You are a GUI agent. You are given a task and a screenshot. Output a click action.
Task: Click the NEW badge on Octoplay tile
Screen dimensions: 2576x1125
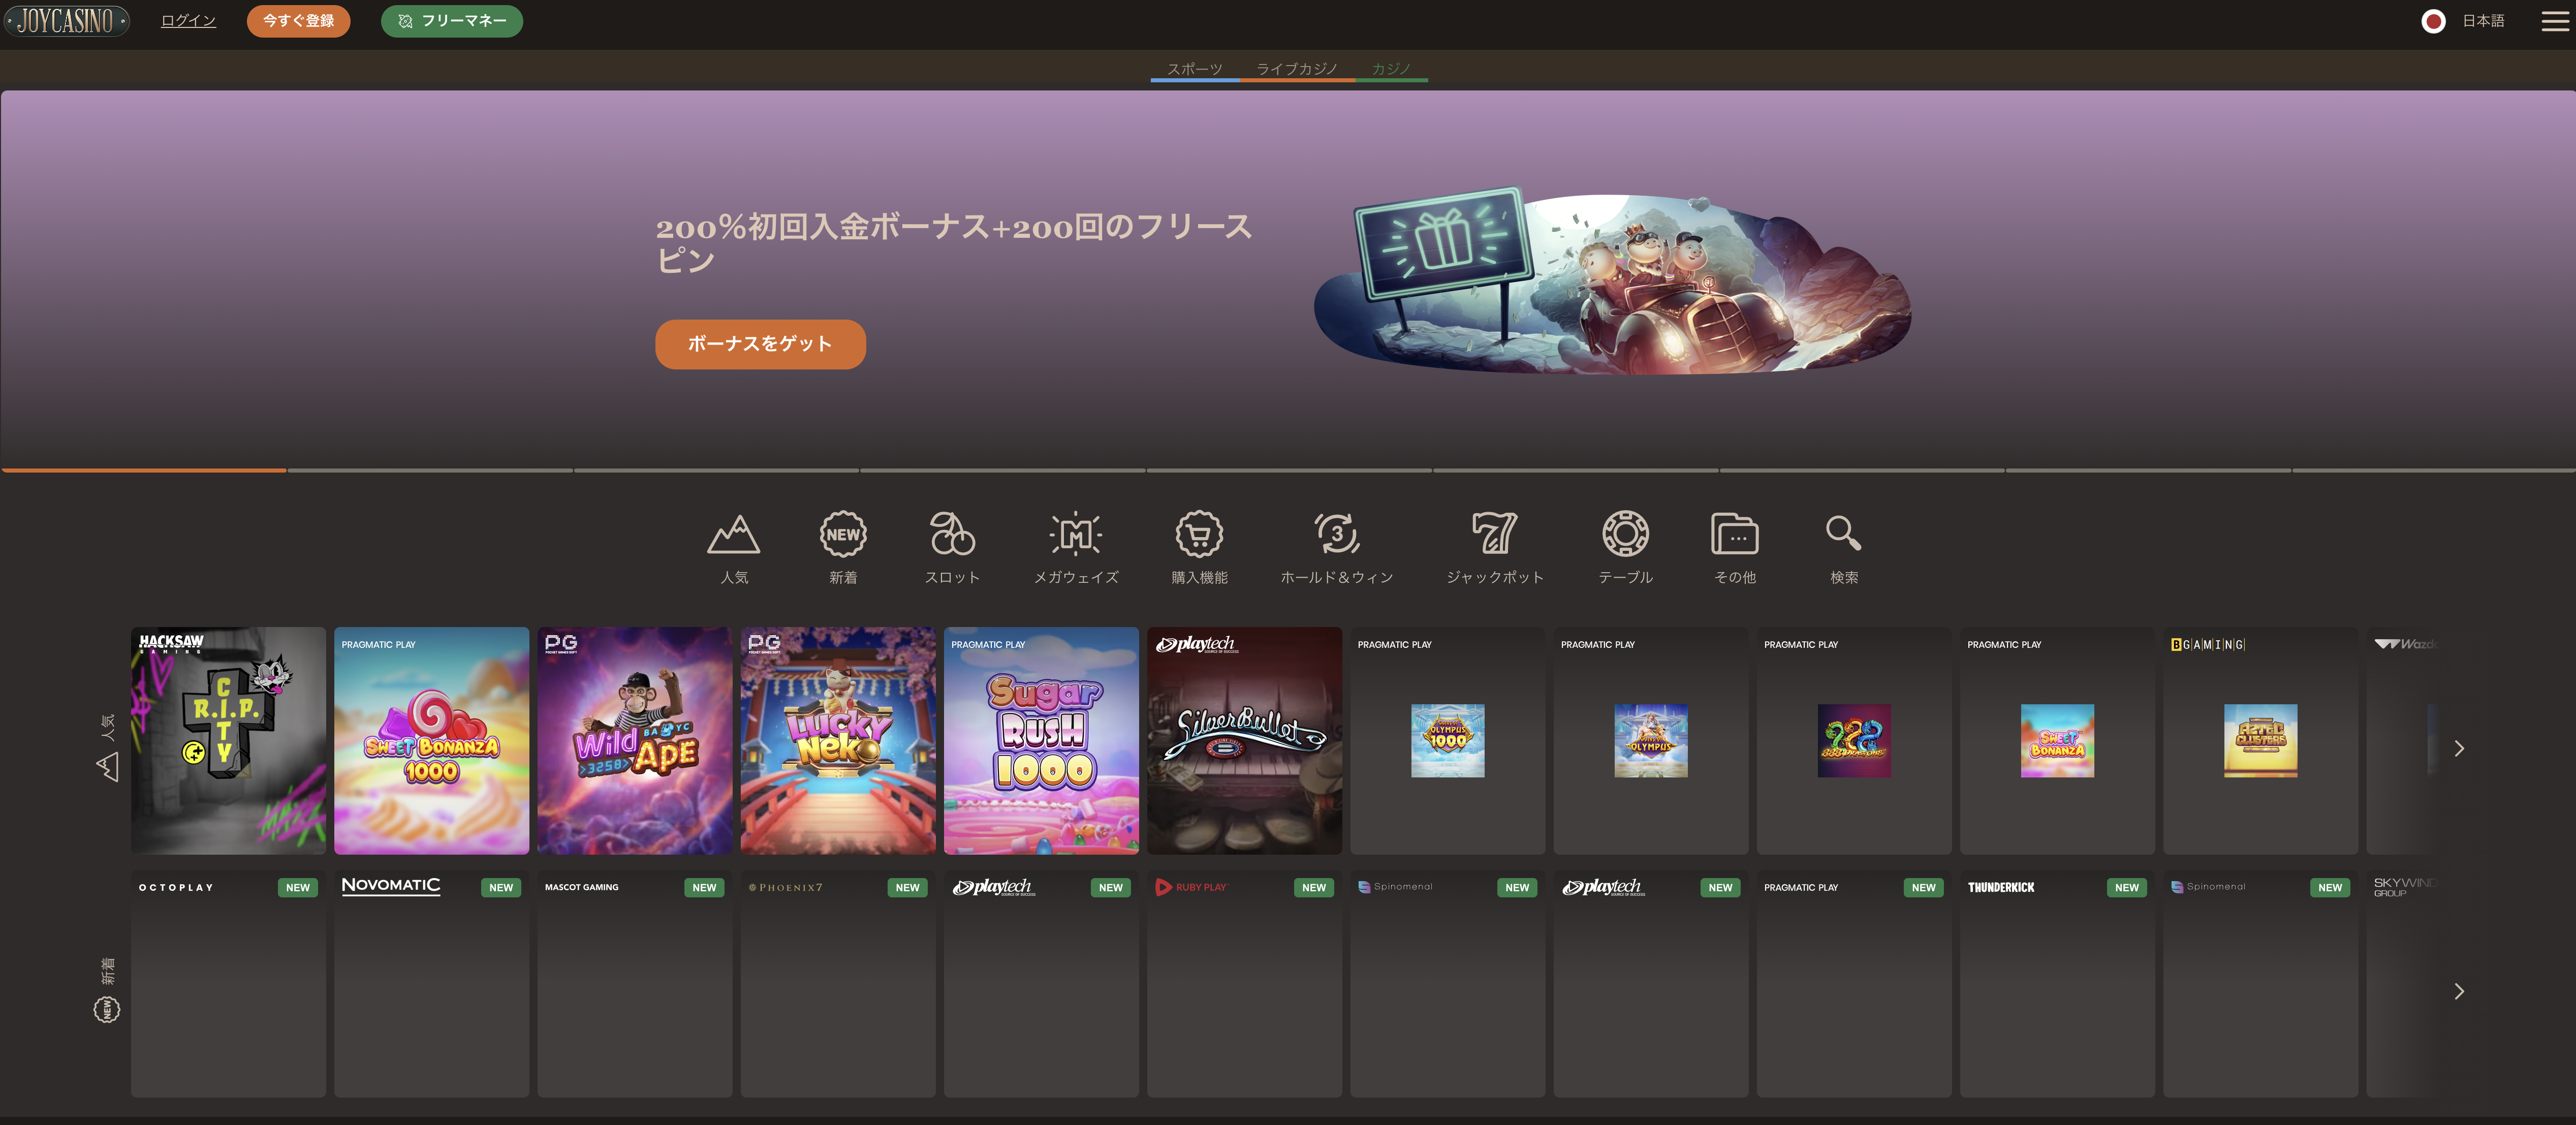pyautogui.click(x=298, y=888)
